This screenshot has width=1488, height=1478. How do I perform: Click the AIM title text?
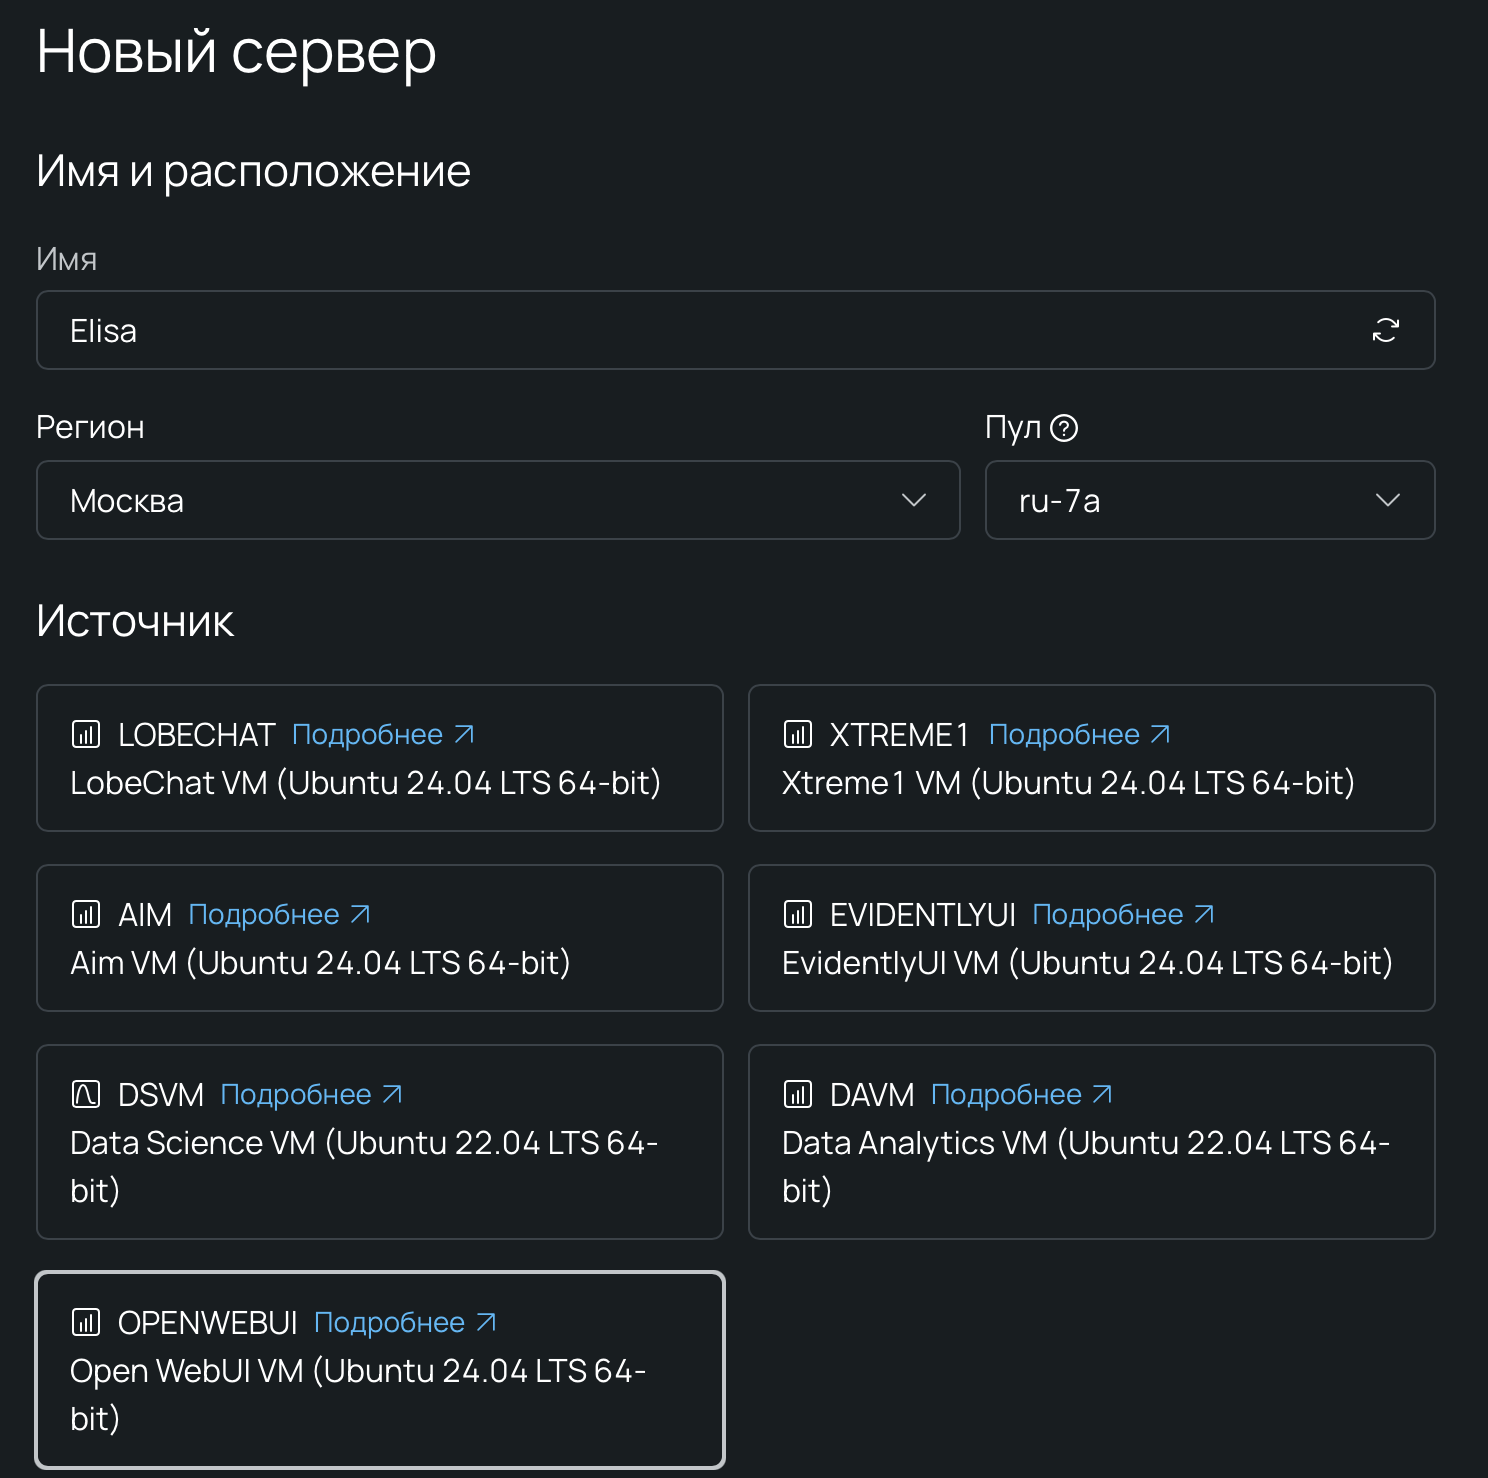point(145,915)
